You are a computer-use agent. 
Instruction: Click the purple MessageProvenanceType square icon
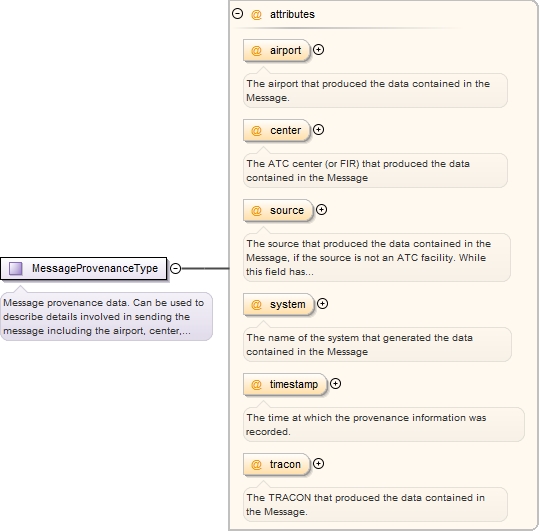point(15,269)
